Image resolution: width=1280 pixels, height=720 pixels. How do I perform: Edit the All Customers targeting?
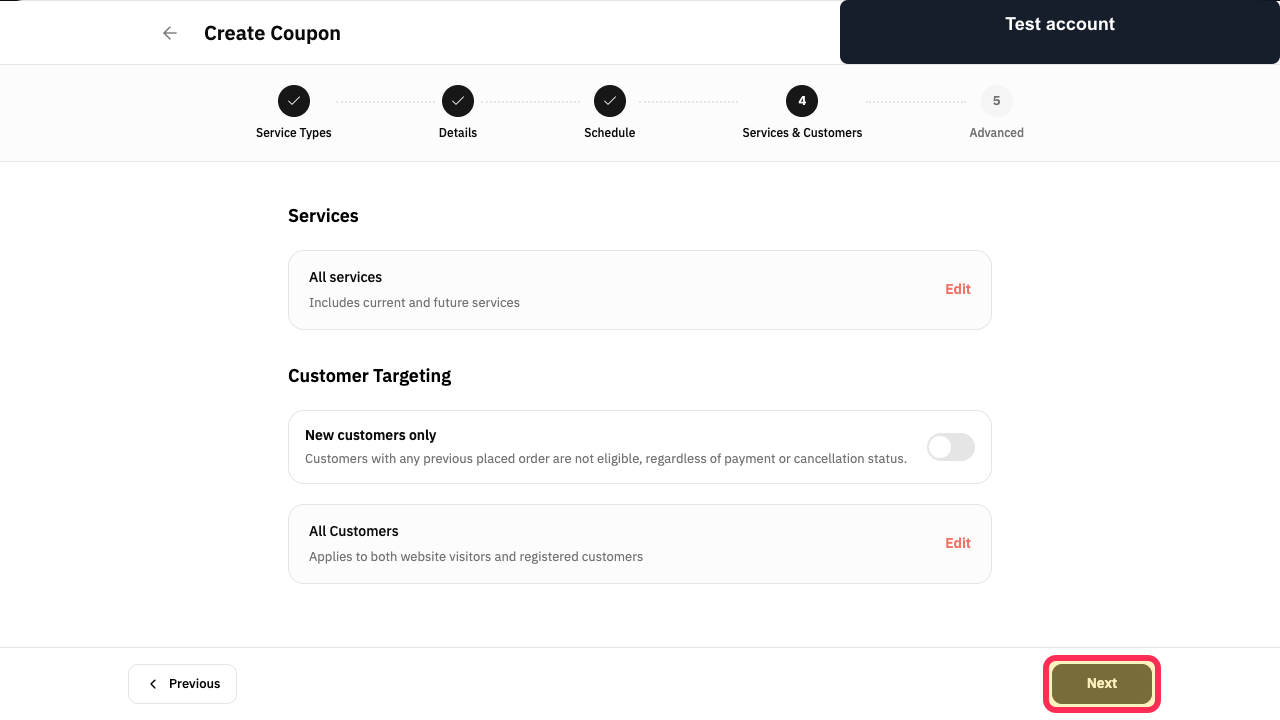pyautogui.click(x=958, y=543)
